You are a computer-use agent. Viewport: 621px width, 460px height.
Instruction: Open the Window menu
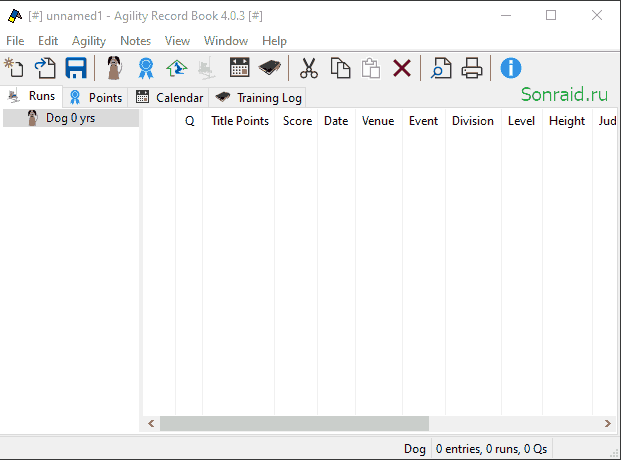point(226,41)
